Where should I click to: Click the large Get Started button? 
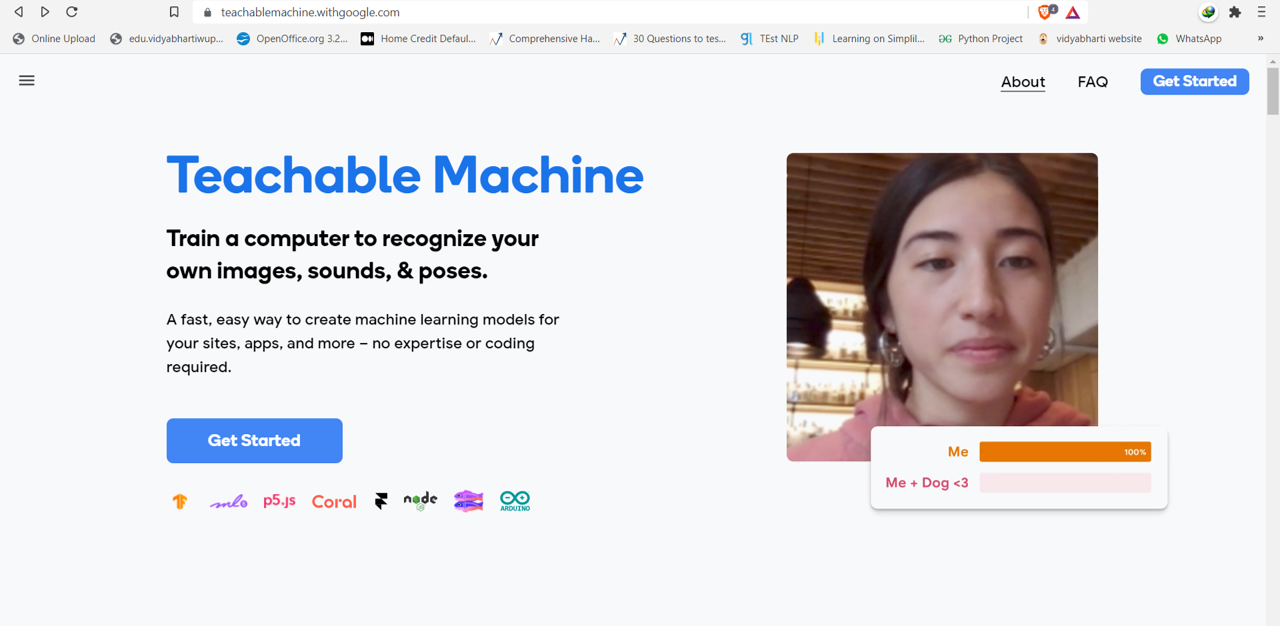254,441
